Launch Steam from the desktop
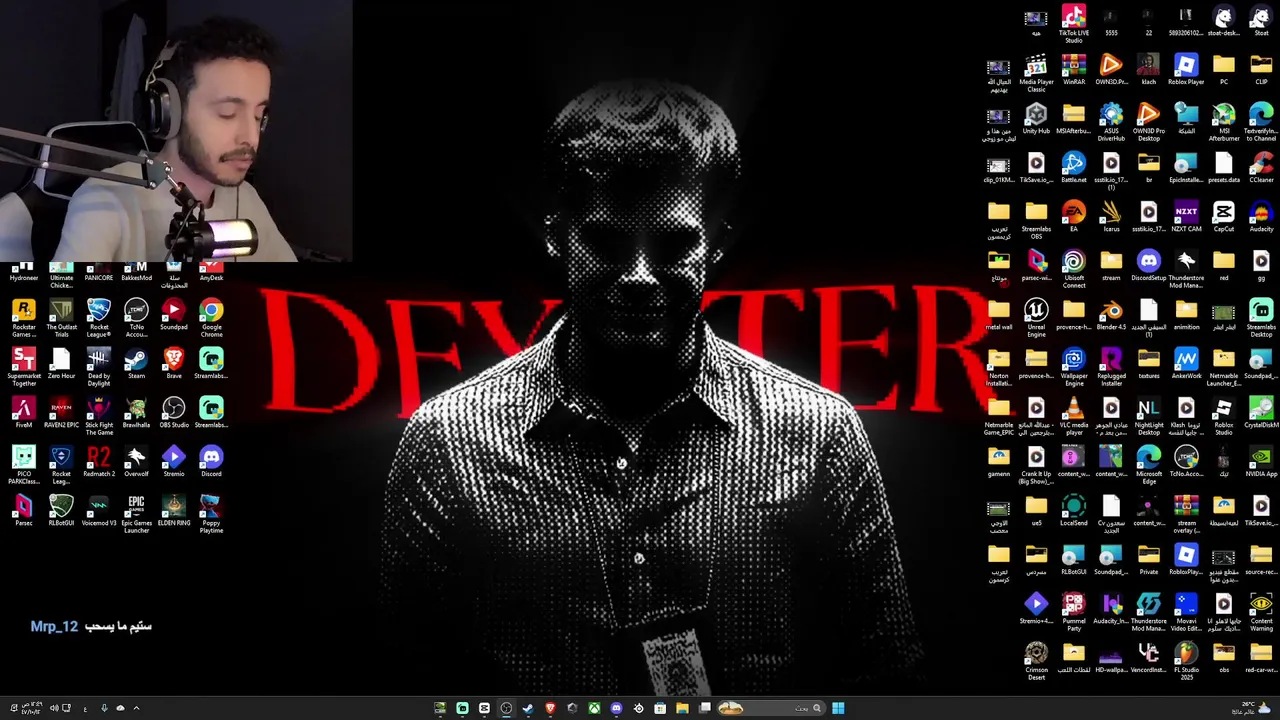 (x=136, y=363)
